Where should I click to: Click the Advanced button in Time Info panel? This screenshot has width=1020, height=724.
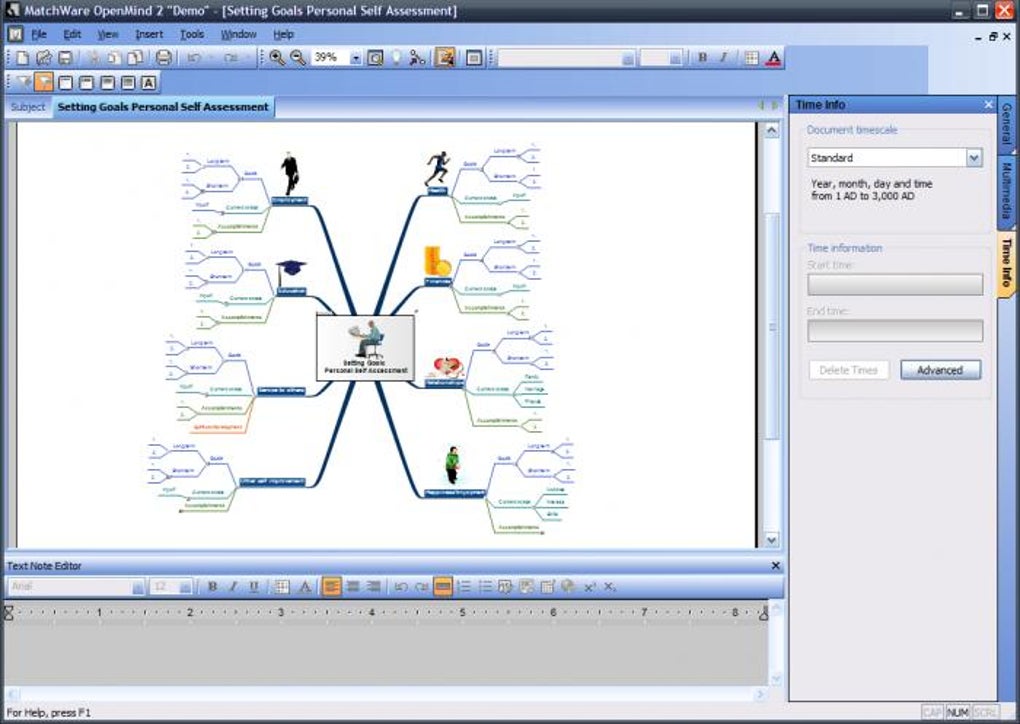(x=940, y=369)
